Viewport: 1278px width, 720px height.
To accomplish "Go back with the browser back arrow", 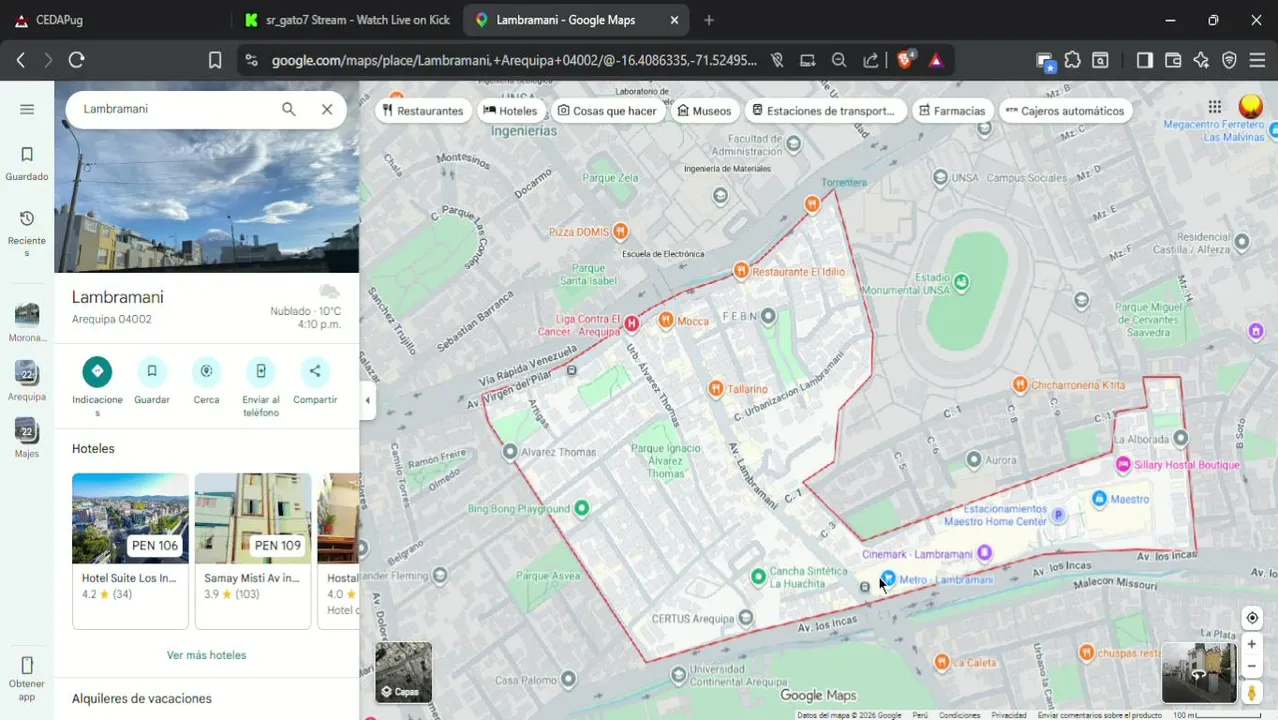I will [20, 60].
